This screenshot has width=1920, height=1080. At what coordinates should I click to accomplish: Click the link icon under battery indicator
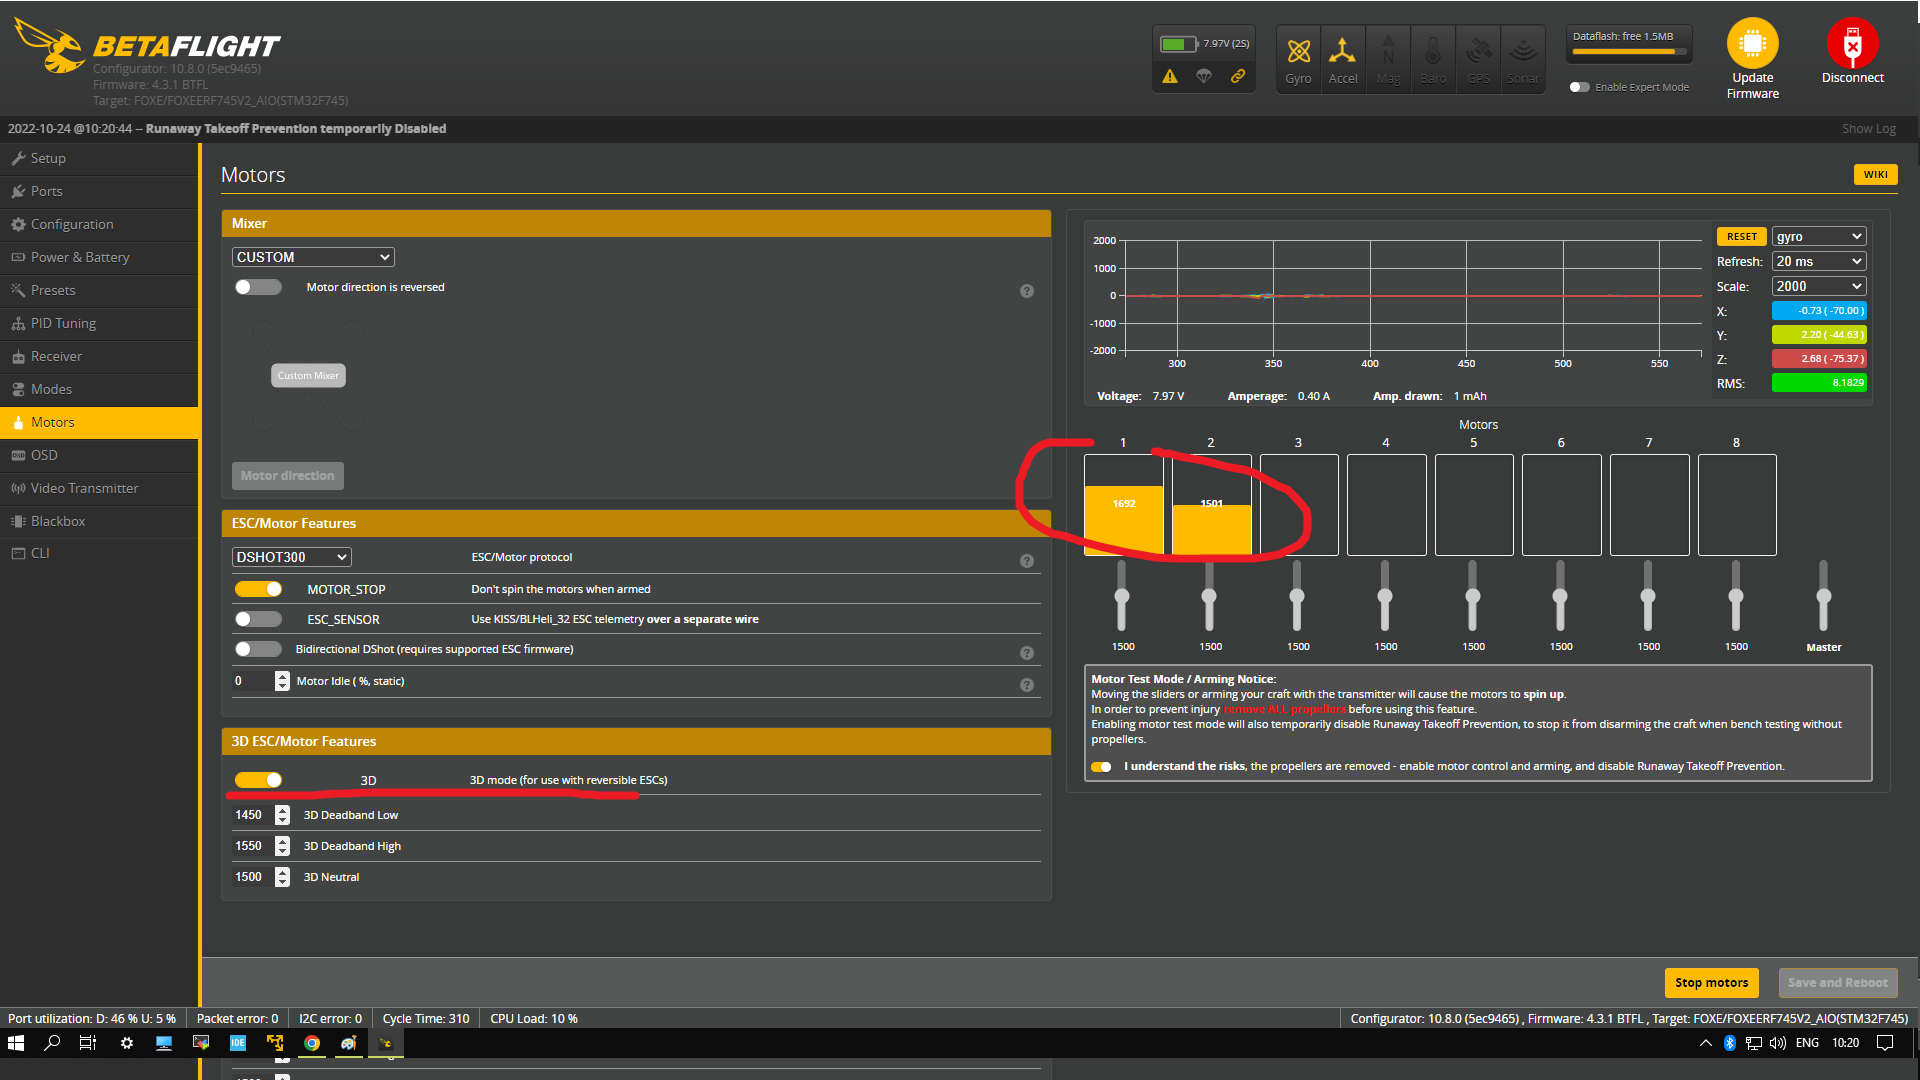click(x=1238, y=76)
